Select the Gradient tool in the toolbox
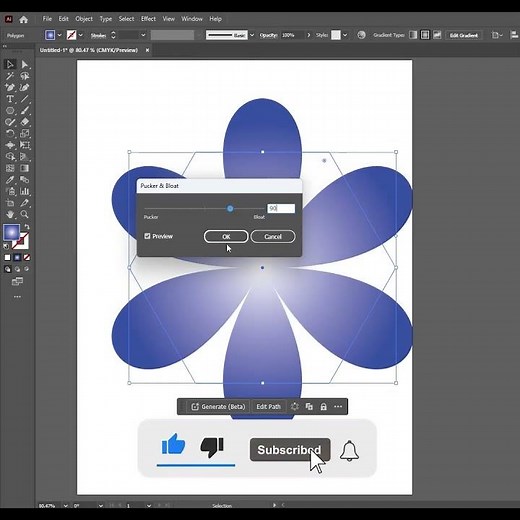This screenshot has height=520, width=520. [x=24, y=168]
